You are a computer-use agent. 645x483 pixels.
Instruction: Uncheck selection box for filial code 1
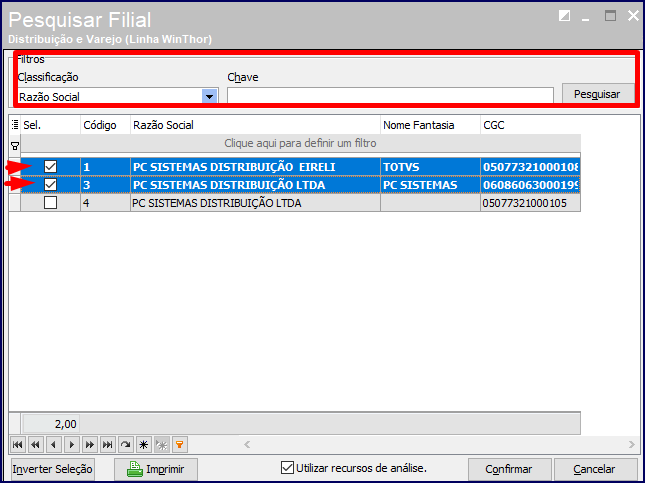coord(51,167)
